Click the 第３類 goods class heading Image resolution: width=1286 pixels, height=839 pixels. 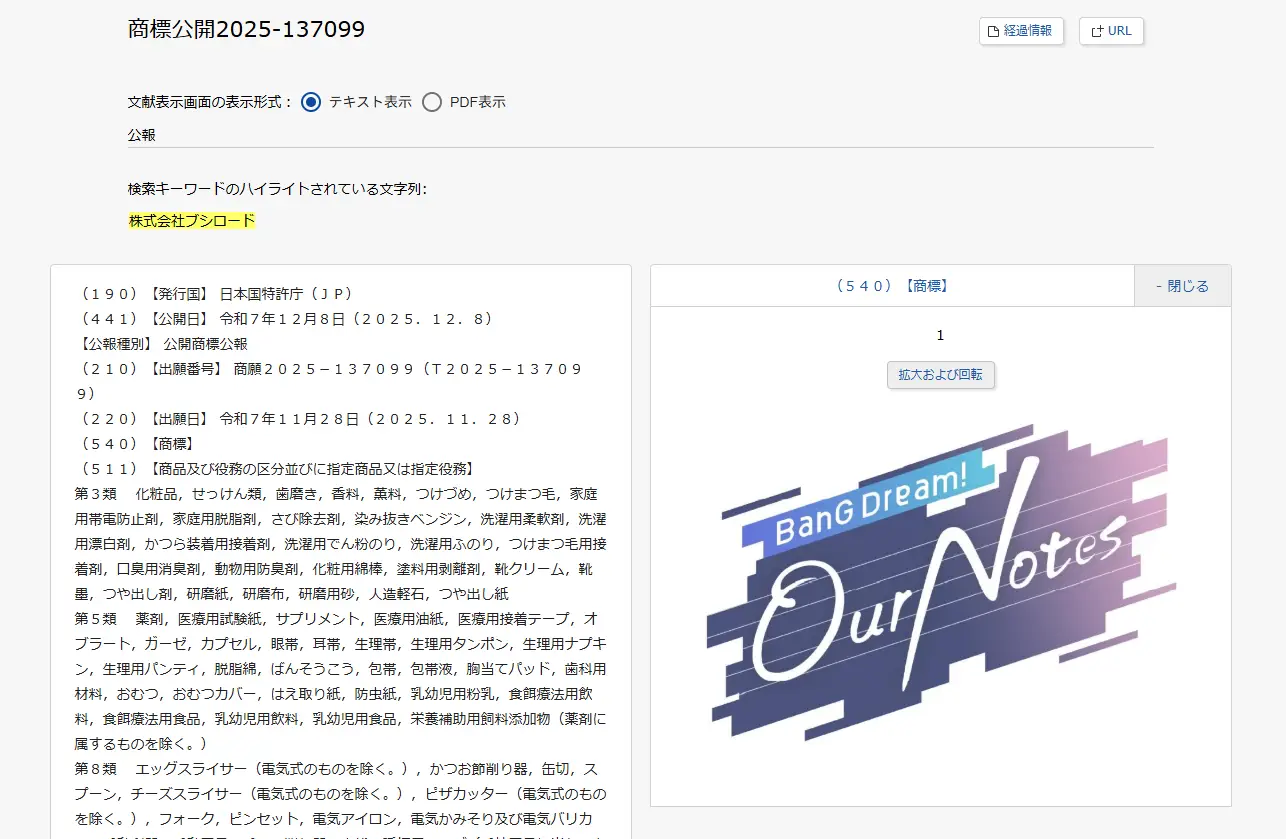(x=97, y=494)
